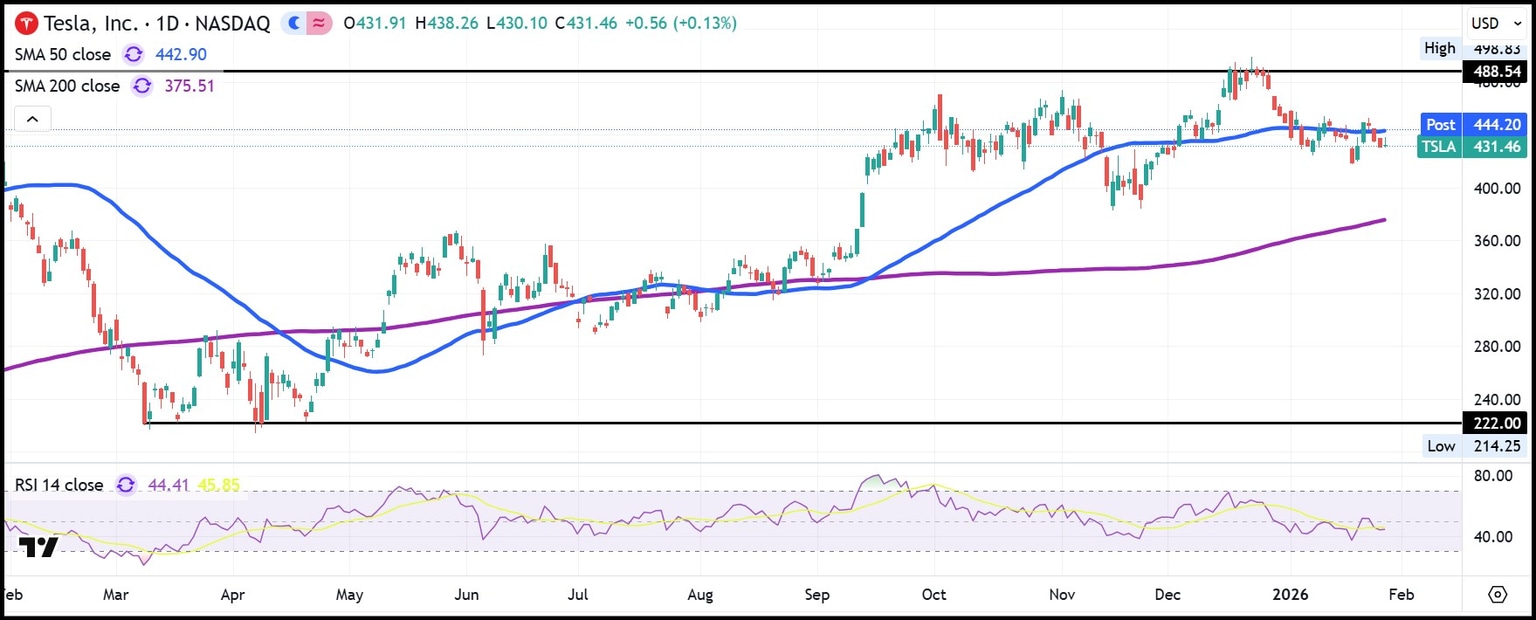Click the SMA 50 close legend text

pyautogui.click(x=62, y=55)
